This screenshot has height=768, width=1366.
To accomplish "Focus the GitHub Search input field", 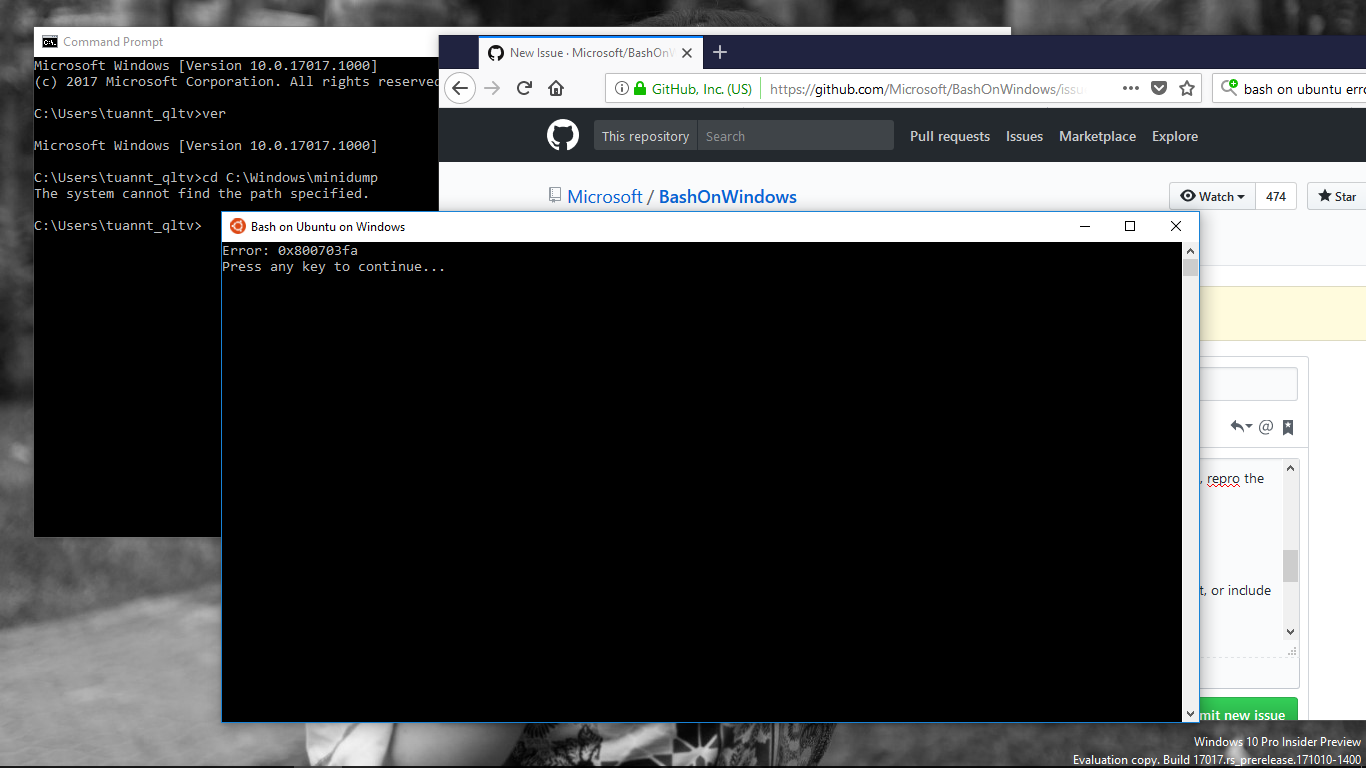I will [x=795, y=136].
